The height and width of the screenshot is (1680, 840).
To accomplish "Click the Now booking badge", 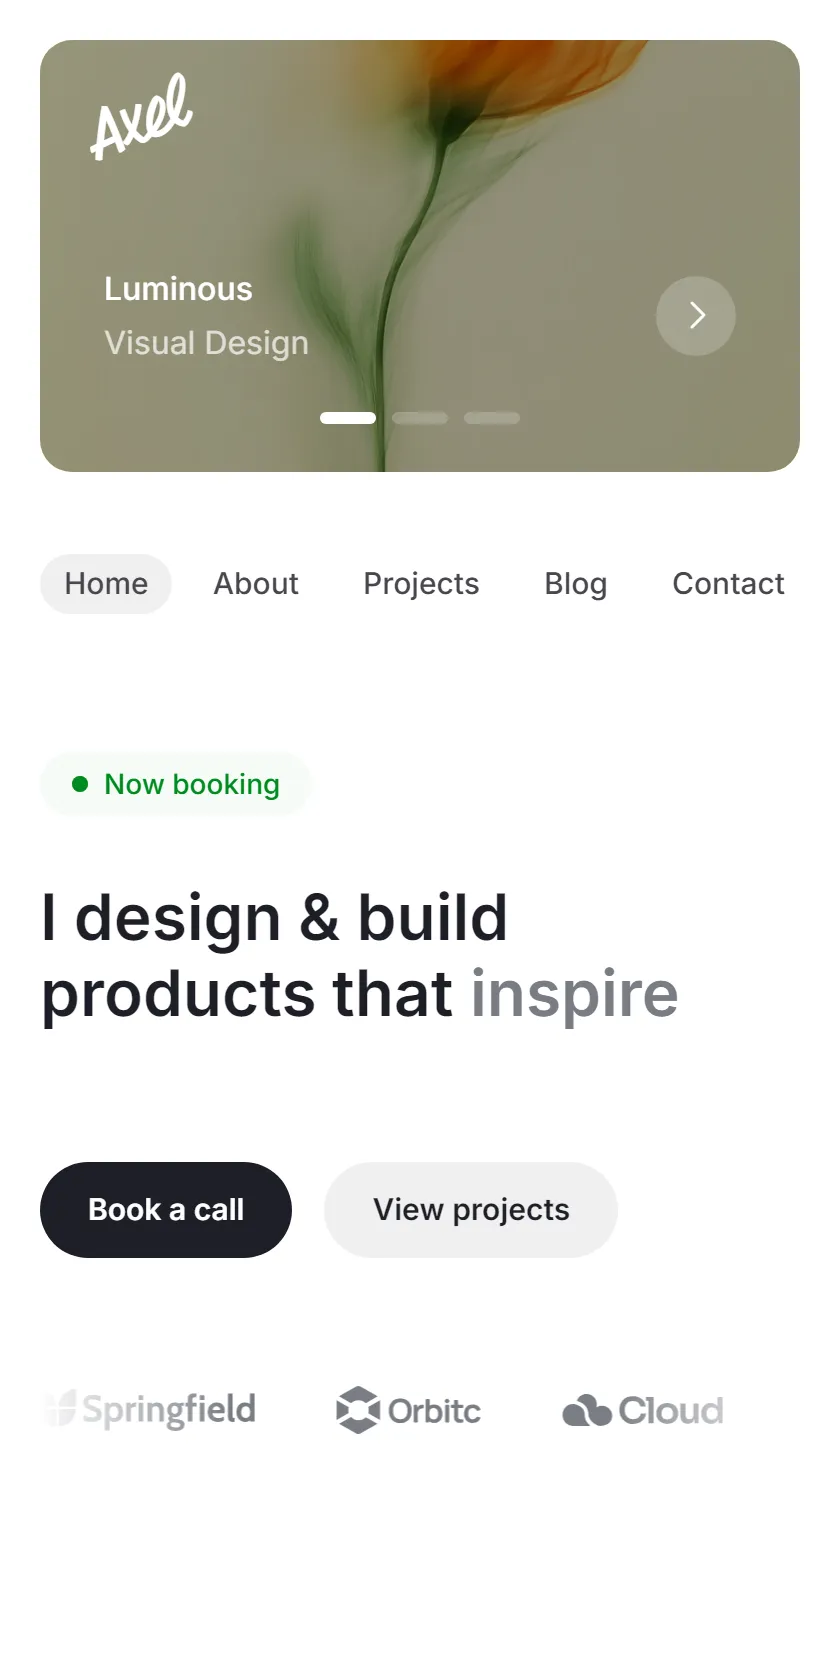I will point(175,784).
